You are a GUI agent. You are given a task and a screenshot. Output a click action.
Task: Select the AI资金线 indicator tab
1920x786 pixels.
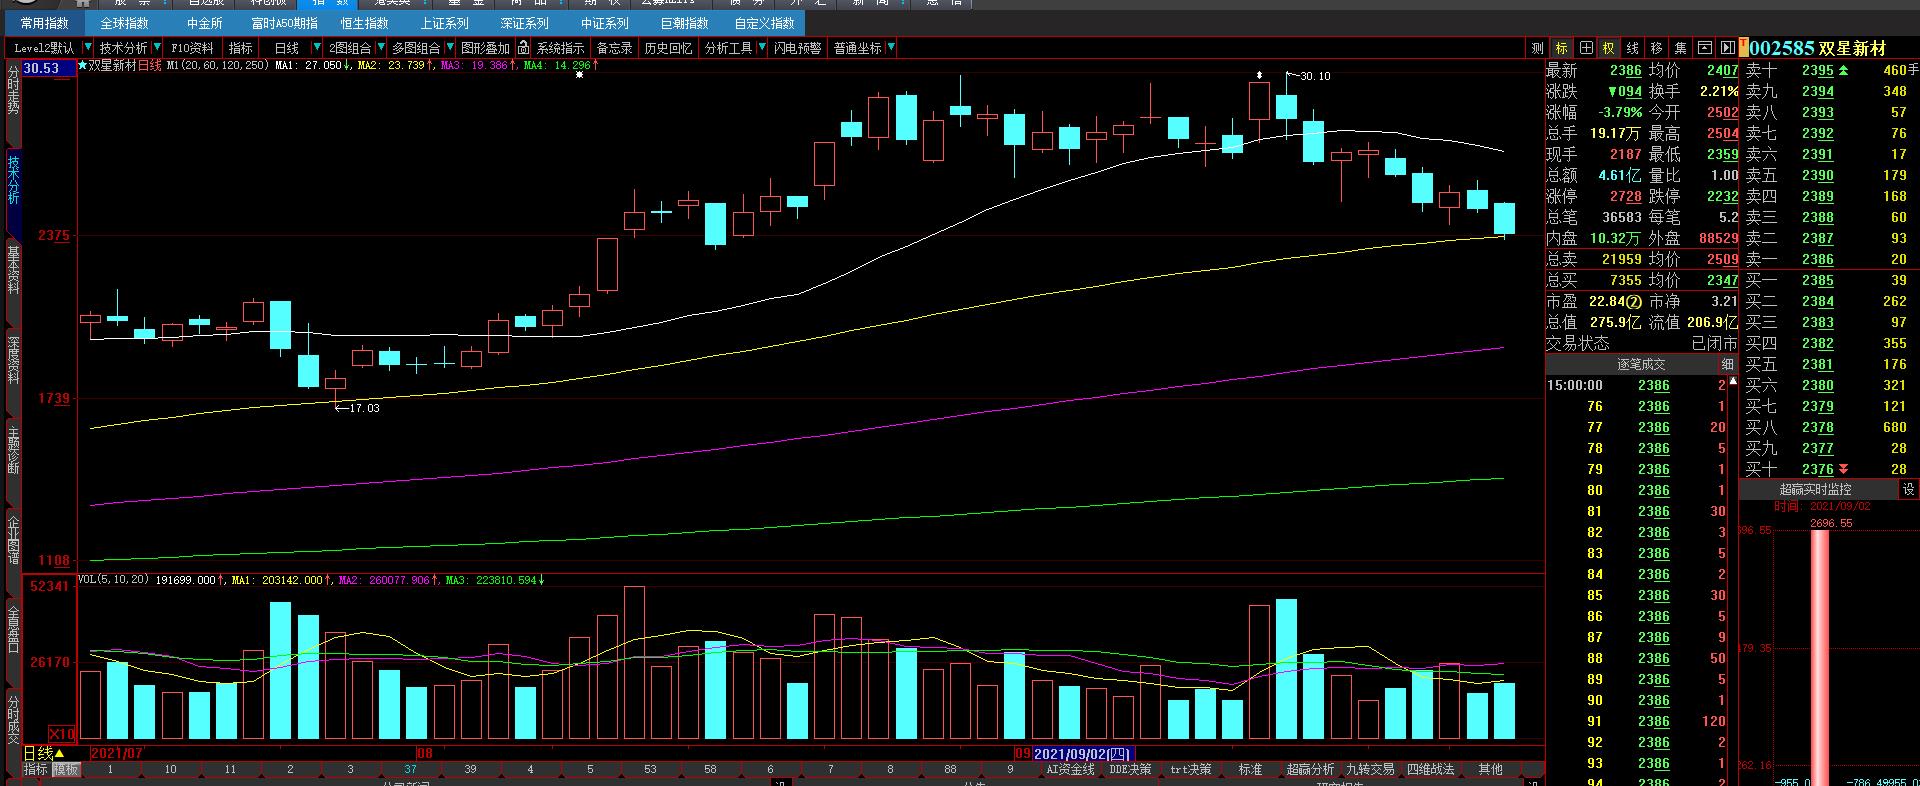point(1070,770)
